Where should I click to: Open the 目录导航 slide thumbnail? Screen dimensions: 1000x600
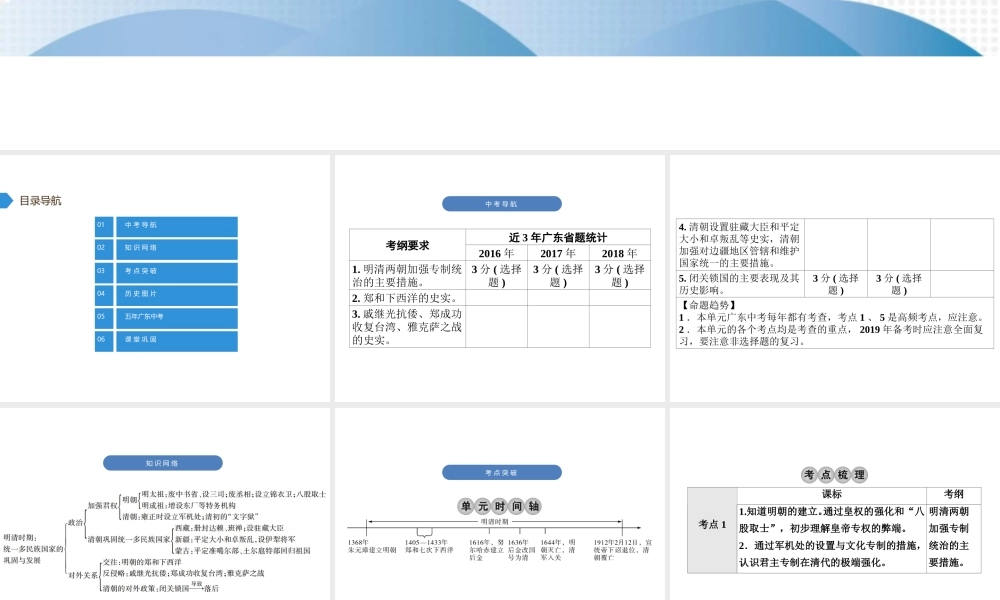[x=165, y=278]
